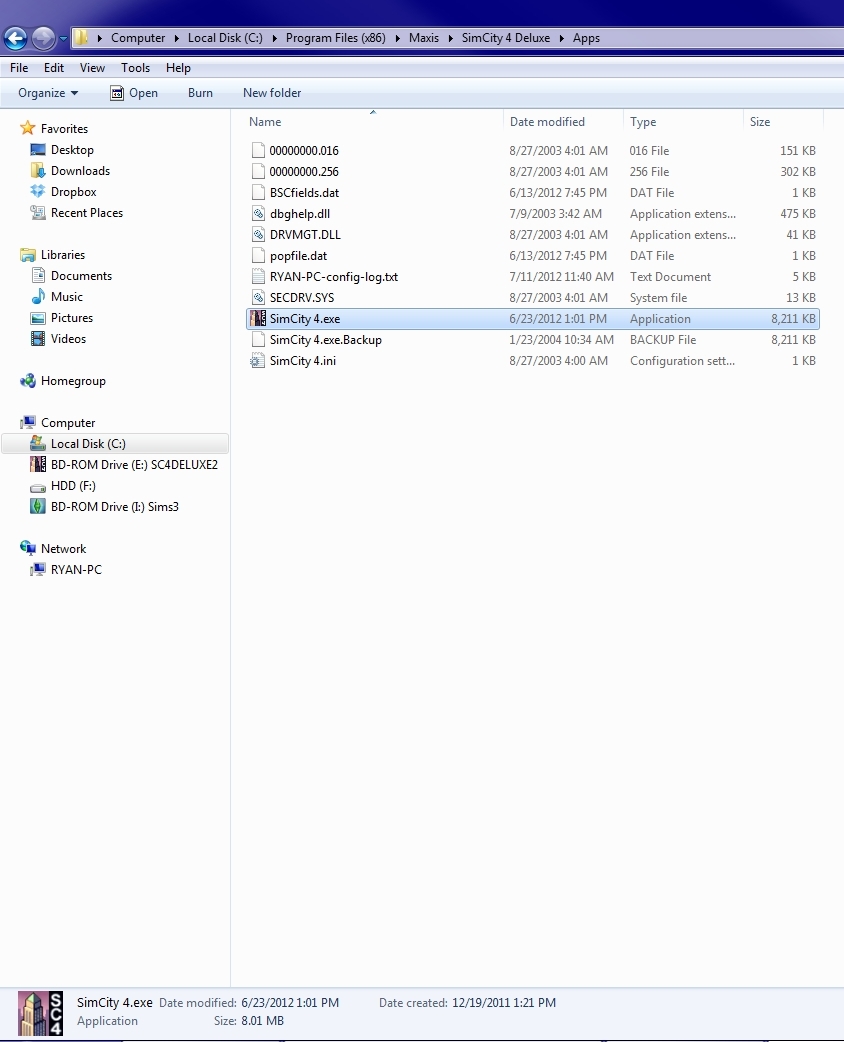Click the HDD (F:) drive icon

38,486
